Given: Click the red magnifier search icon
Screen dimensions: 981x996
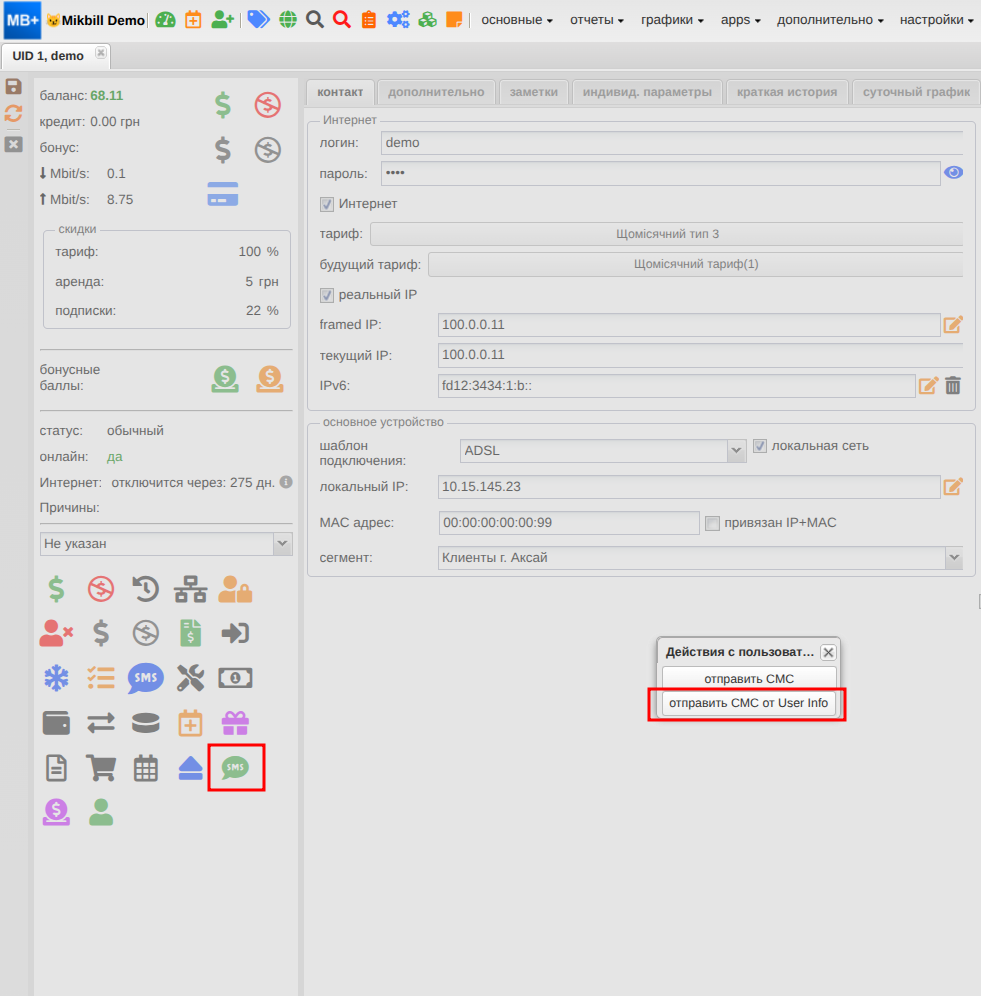Looking at the screenshot, I should tap(342, 20).
